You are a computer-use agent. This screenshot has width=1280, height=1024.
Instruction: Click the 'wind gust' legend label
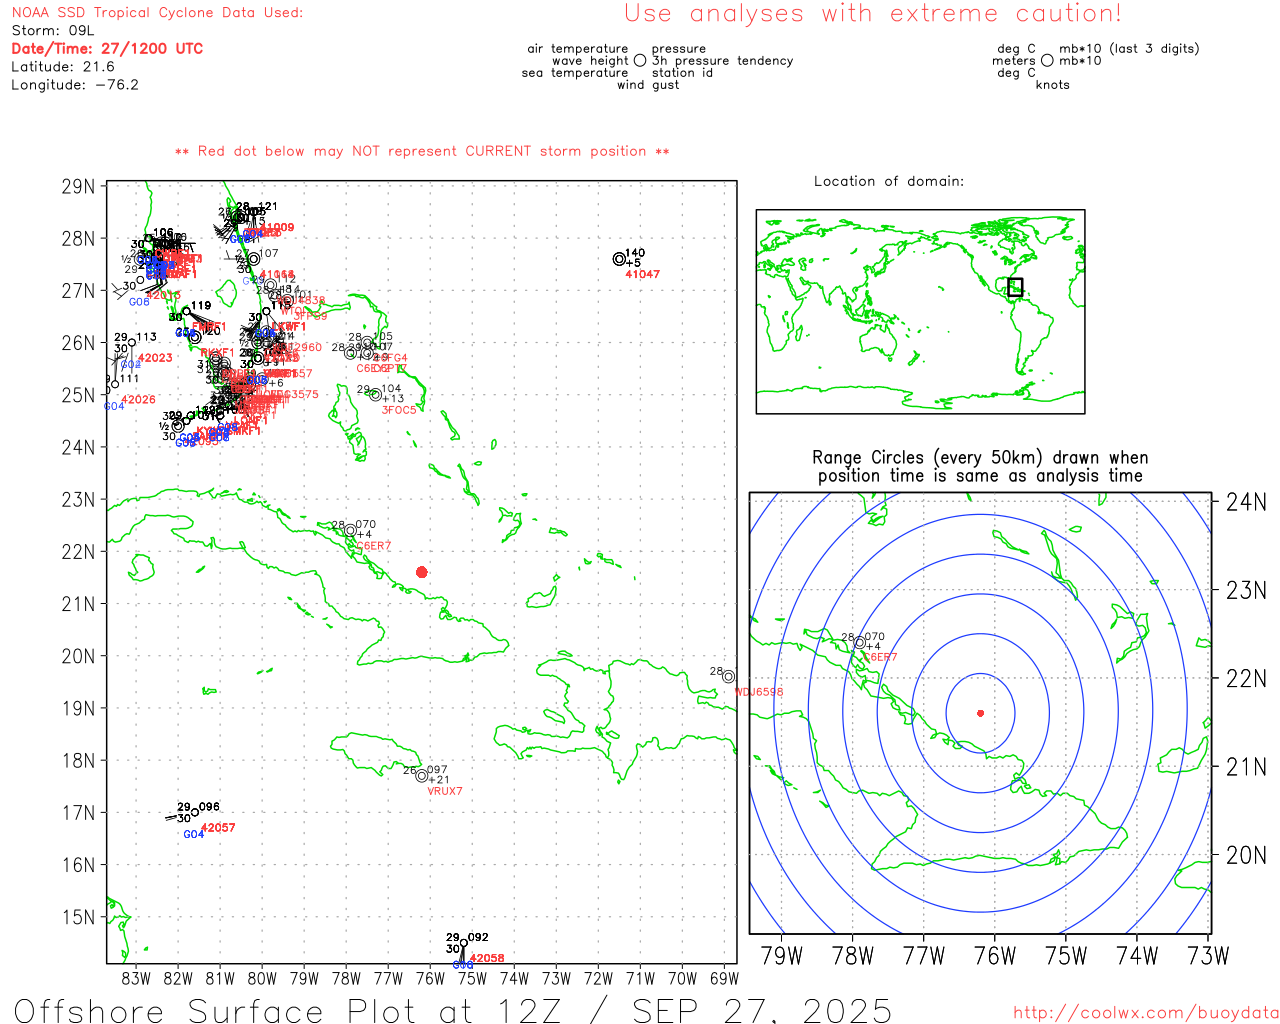[x=648, y=85]
